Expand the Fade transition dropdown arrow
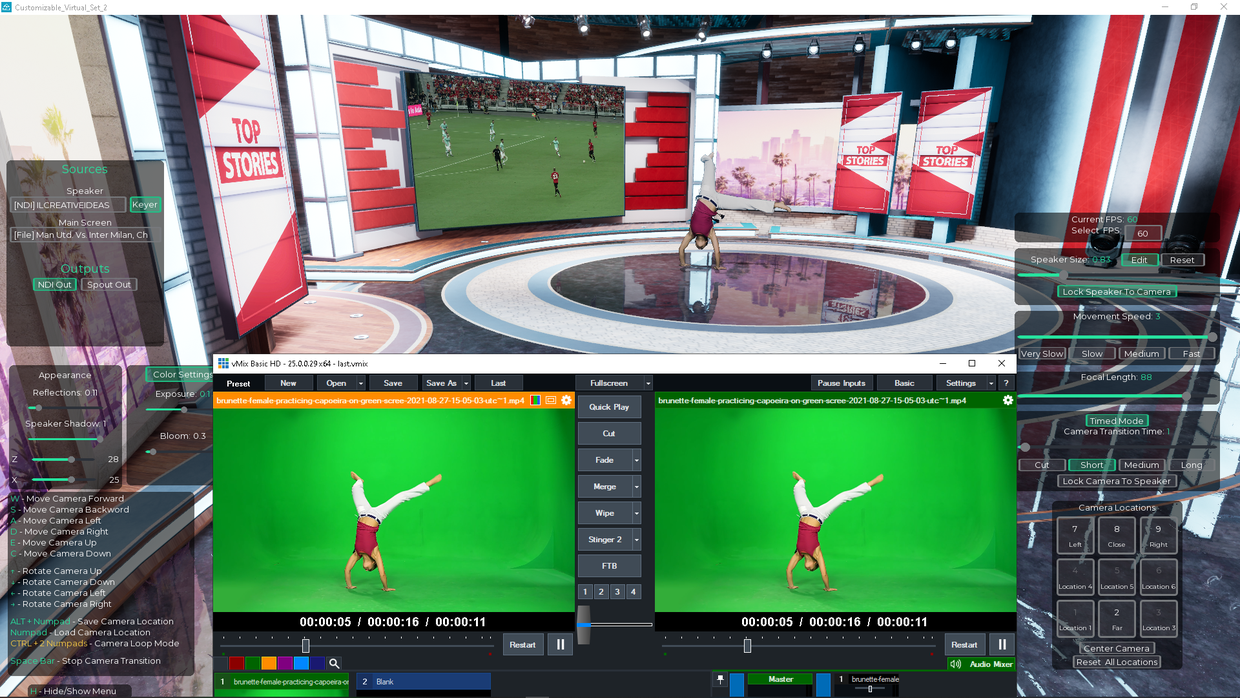1240x698 pixels. [x=636, y=460]
